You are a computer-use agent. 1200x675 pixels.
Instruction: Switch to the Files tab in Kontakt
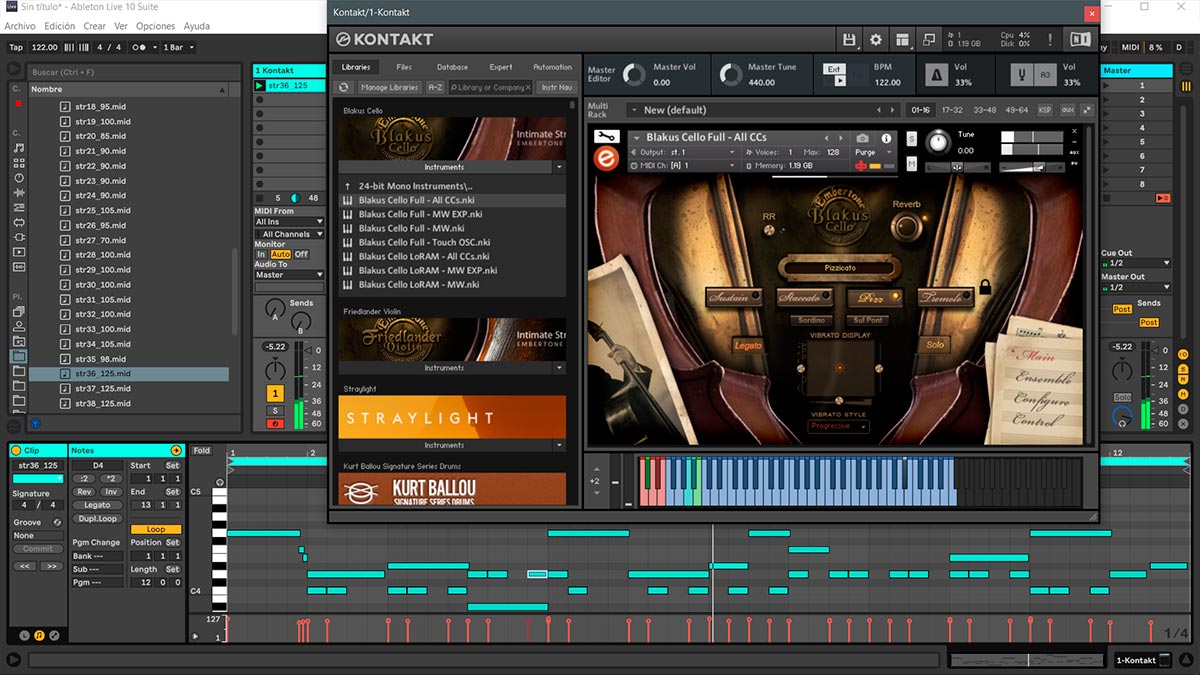coord(404,67)
